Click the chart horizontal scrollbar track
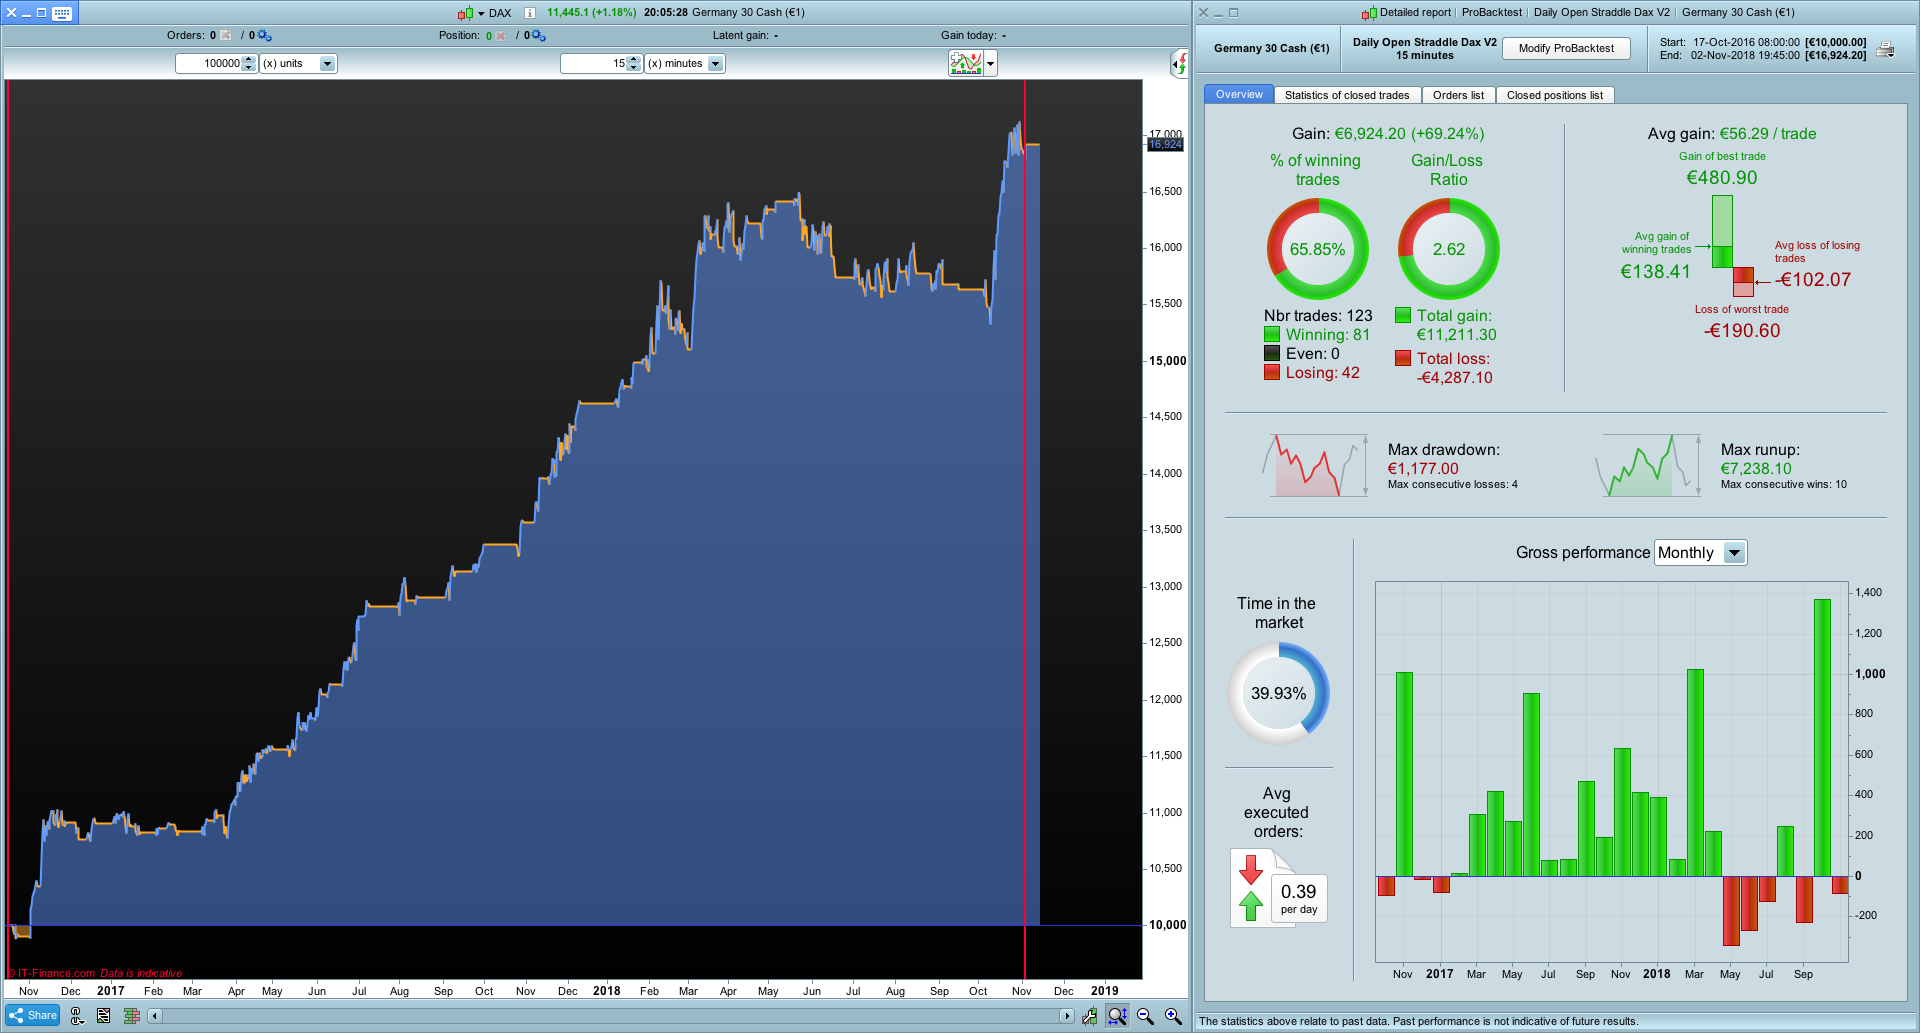Screen dimensions: 1920x1033 click(610, 1016)
